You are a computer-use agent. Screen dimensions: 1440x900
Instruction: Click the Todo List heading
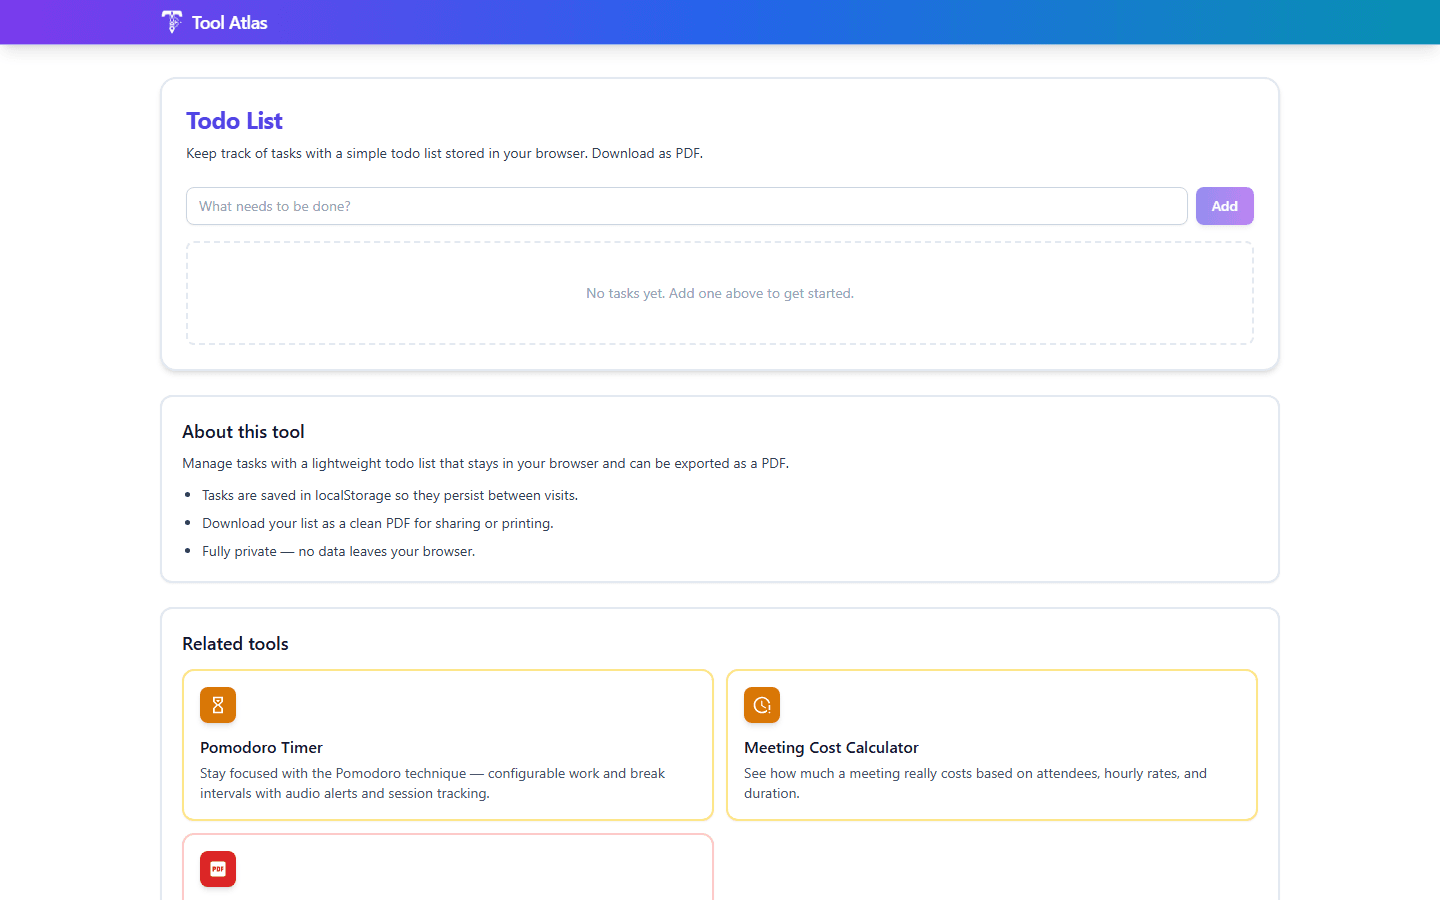[x=234, y=120]
